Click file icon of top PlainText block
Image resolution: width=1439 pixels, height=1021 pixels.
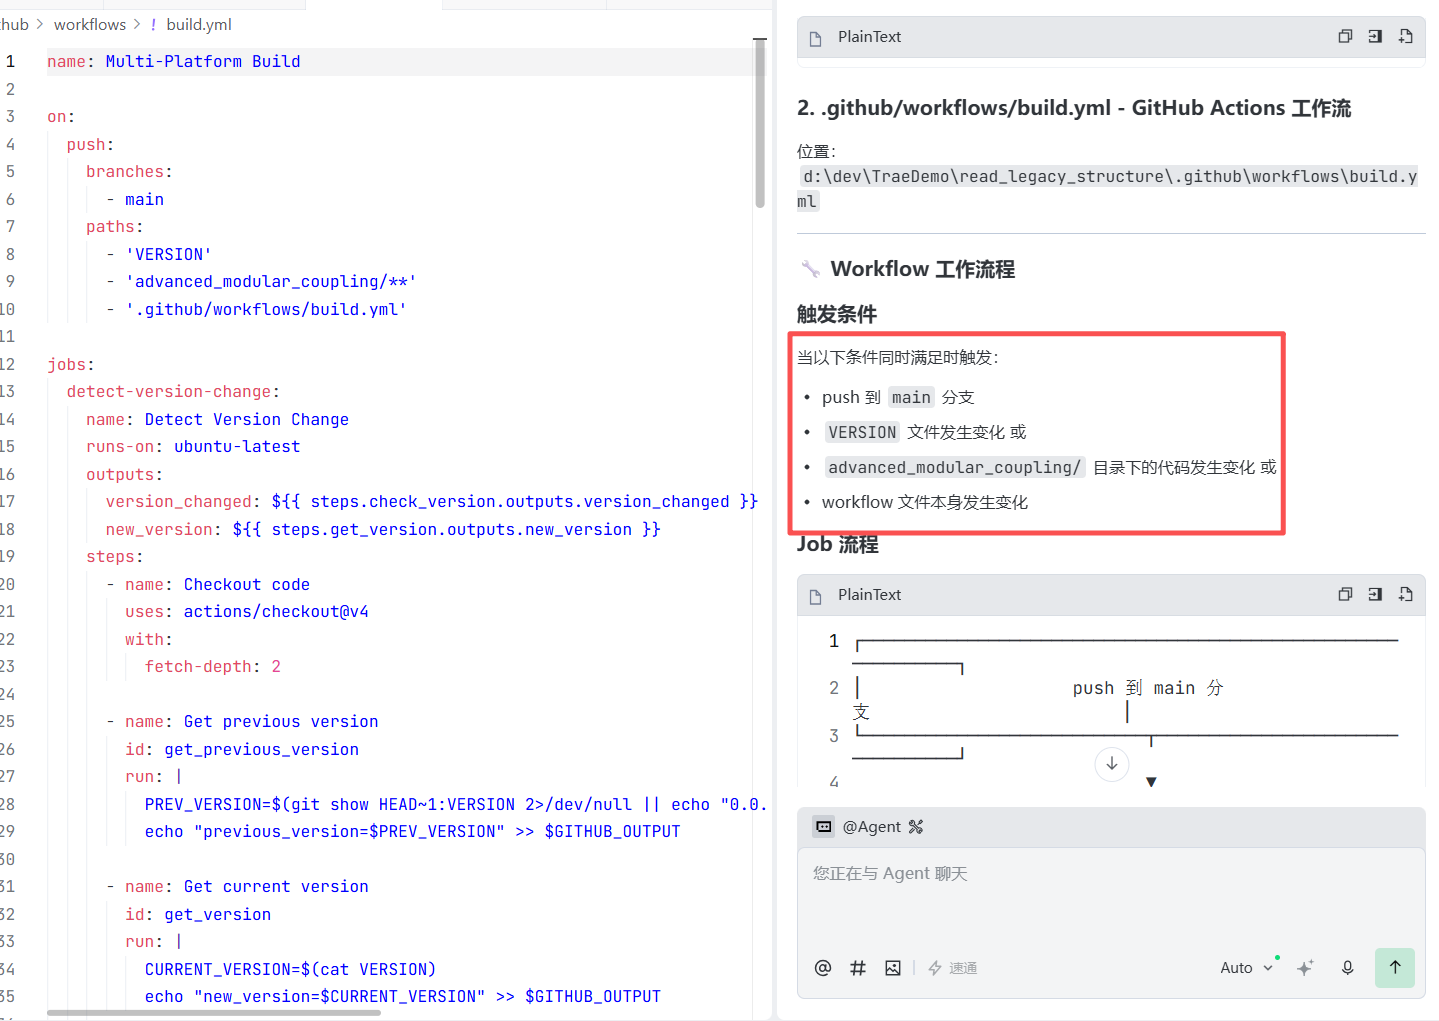coord(816,38)
